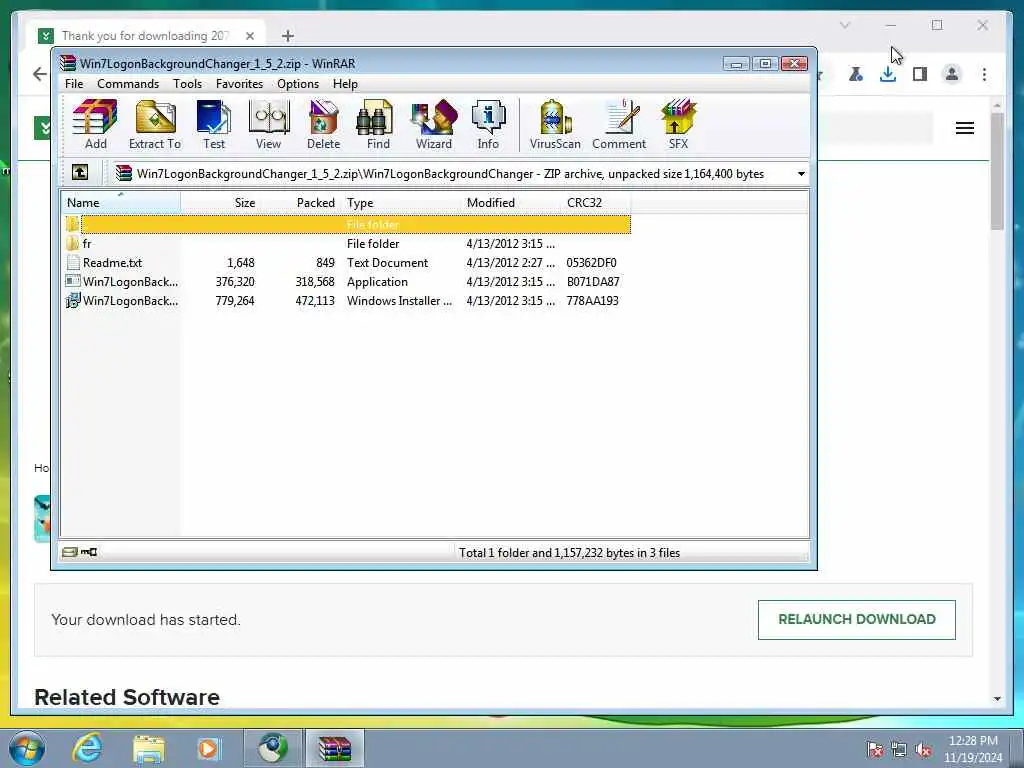
Task: Select the Readme.txt file
Action: (x=347, y=263)
